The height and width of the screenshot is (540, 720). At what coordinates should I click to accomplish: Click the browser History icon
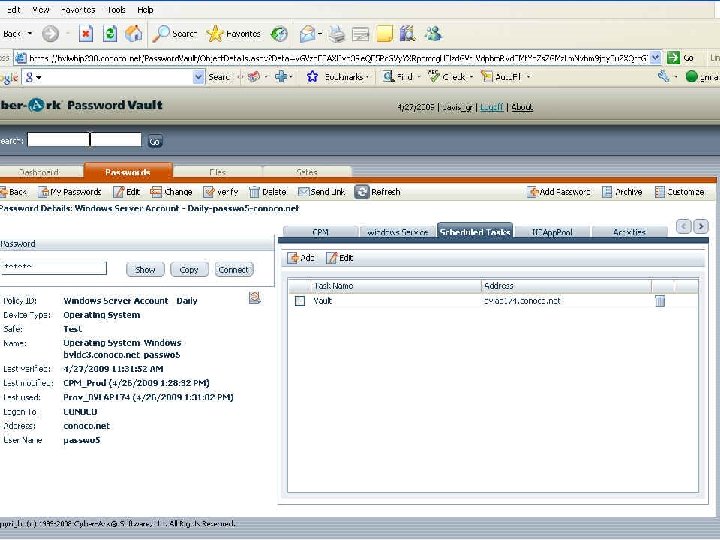pyautogui.click(x=279, y=34)
